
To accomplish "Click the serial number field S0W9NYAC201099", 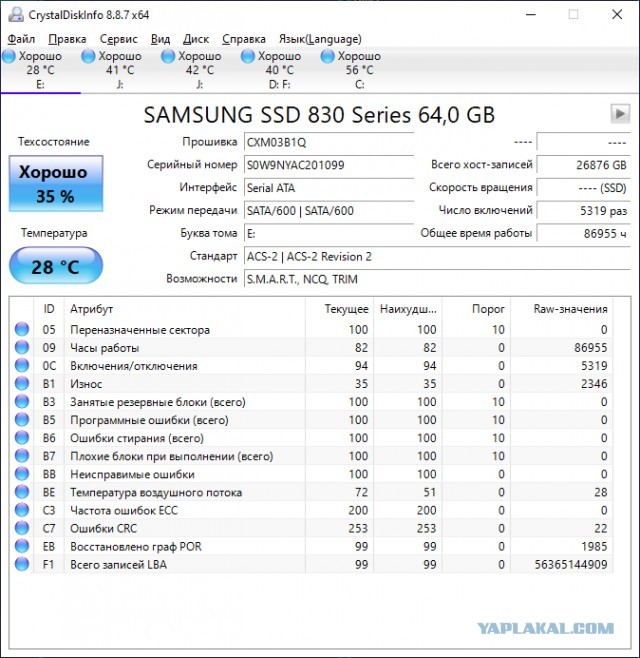I will [329, 165].
